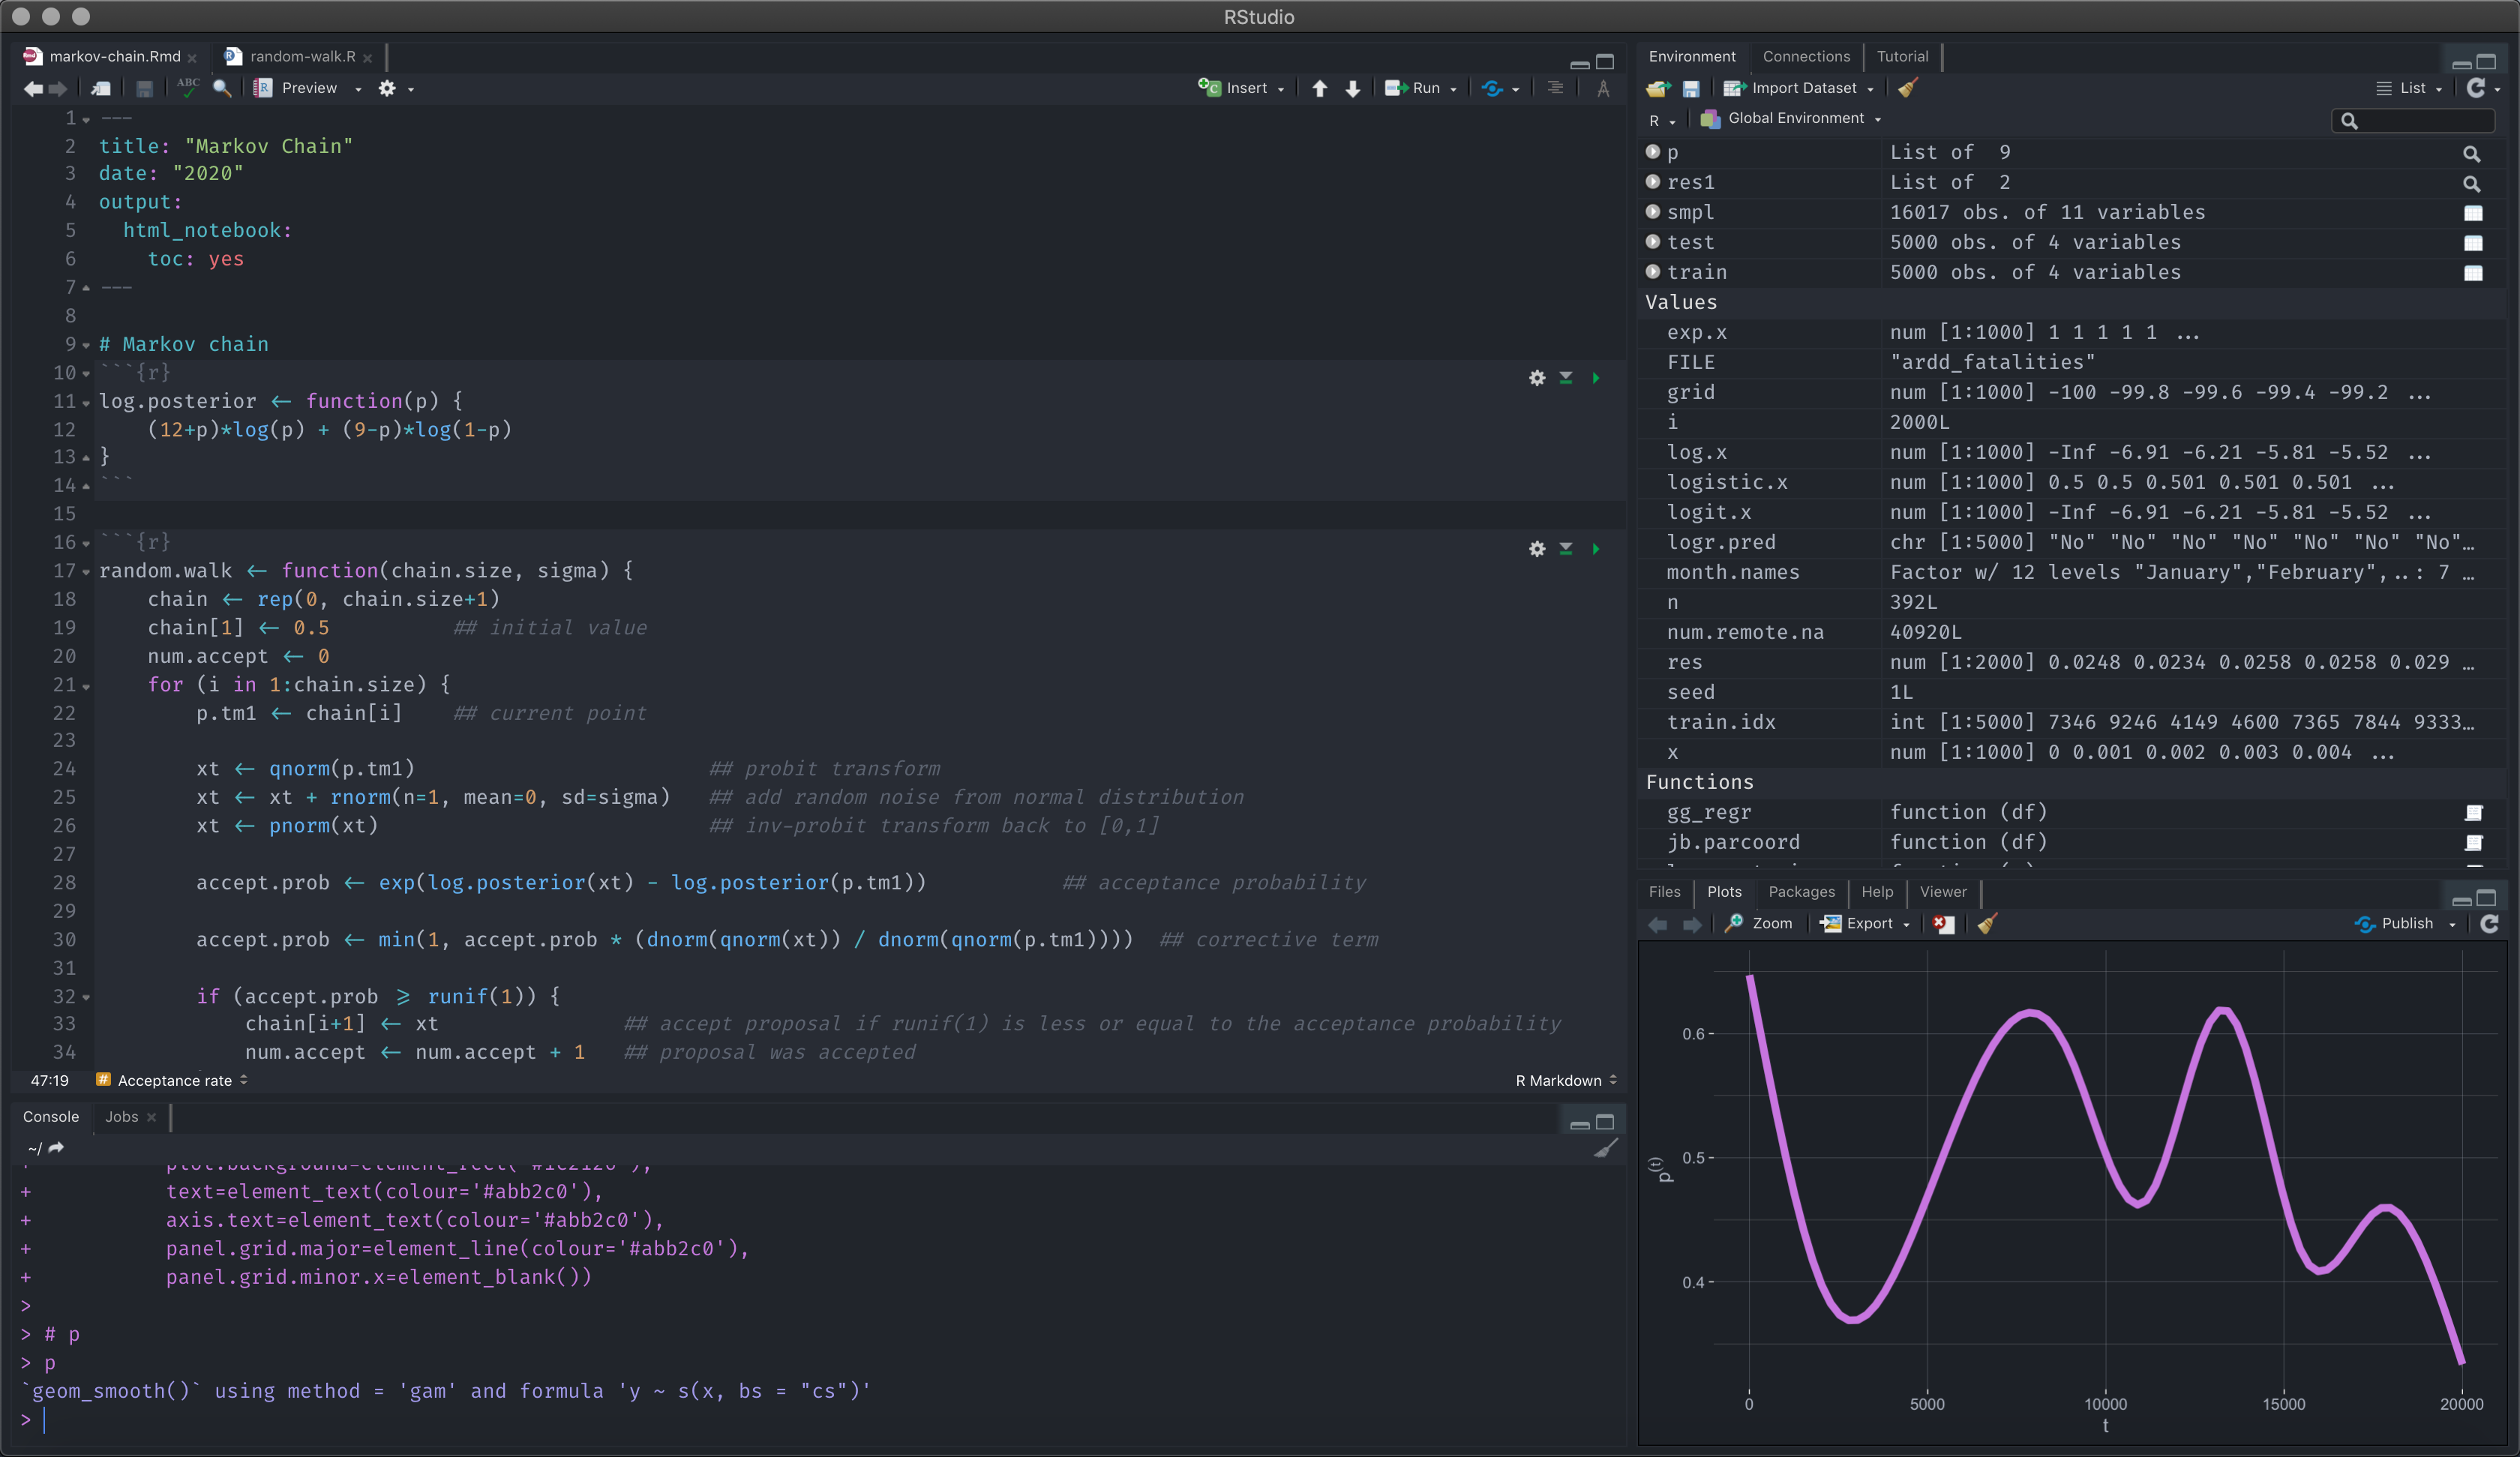
Task: Open the Global Environment dropdown
Action: point(1795,118)
